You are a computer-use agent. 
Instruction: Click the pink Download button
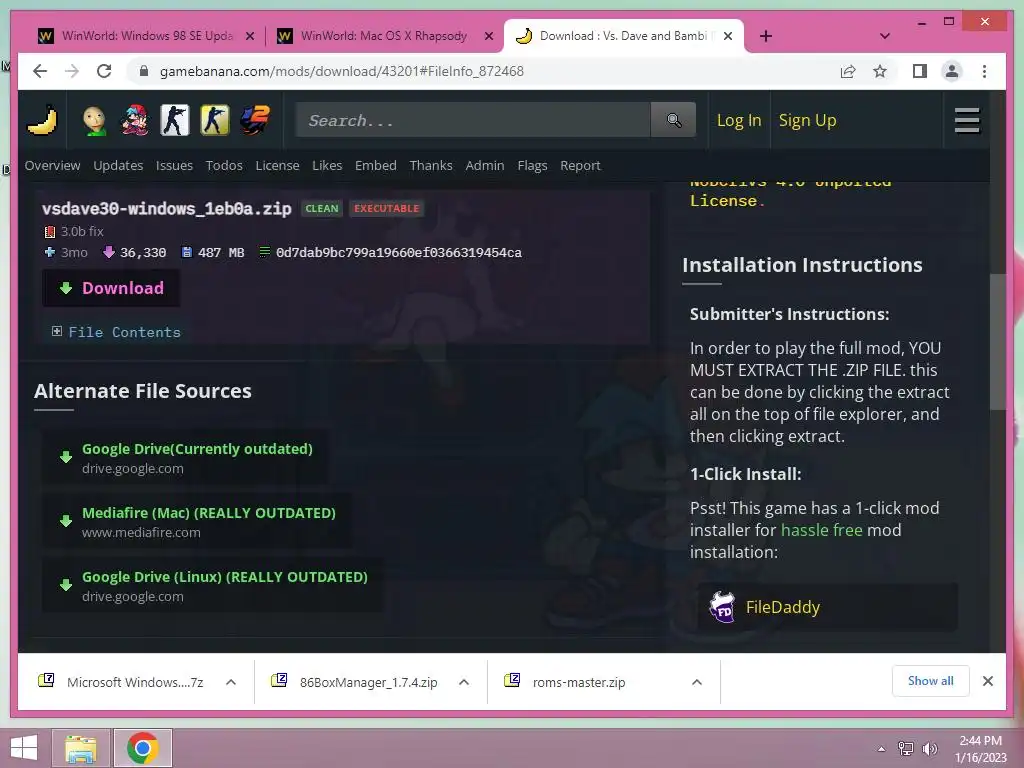point(111,288)
